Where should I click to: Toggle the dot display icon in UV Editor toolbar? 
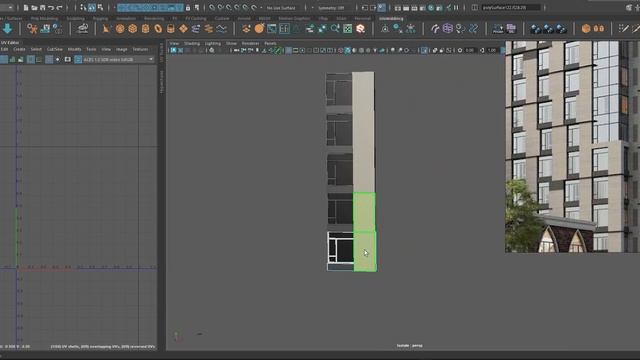58,60
